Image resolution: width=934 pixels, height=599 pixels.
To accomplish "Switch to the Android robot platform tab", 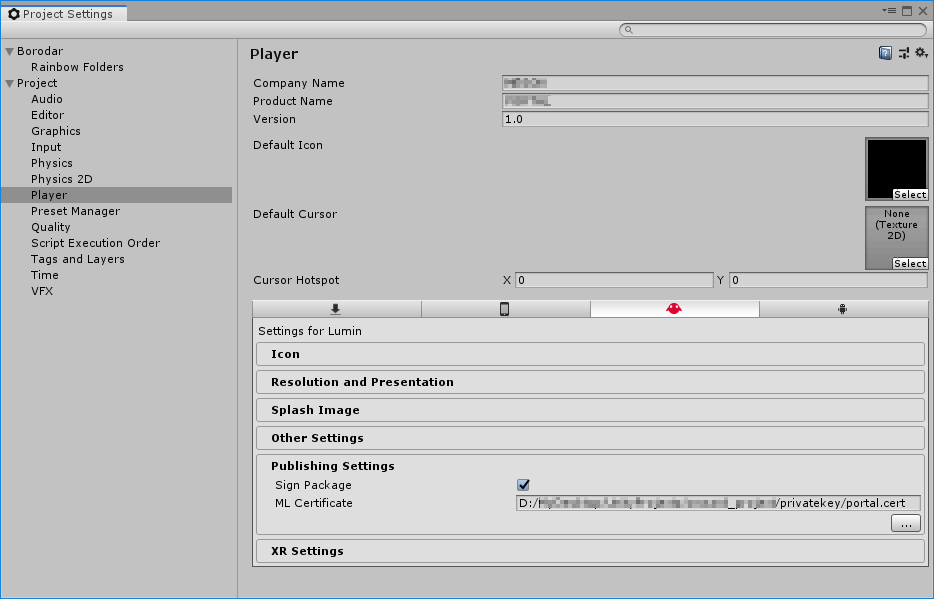I will coord(843,309).
